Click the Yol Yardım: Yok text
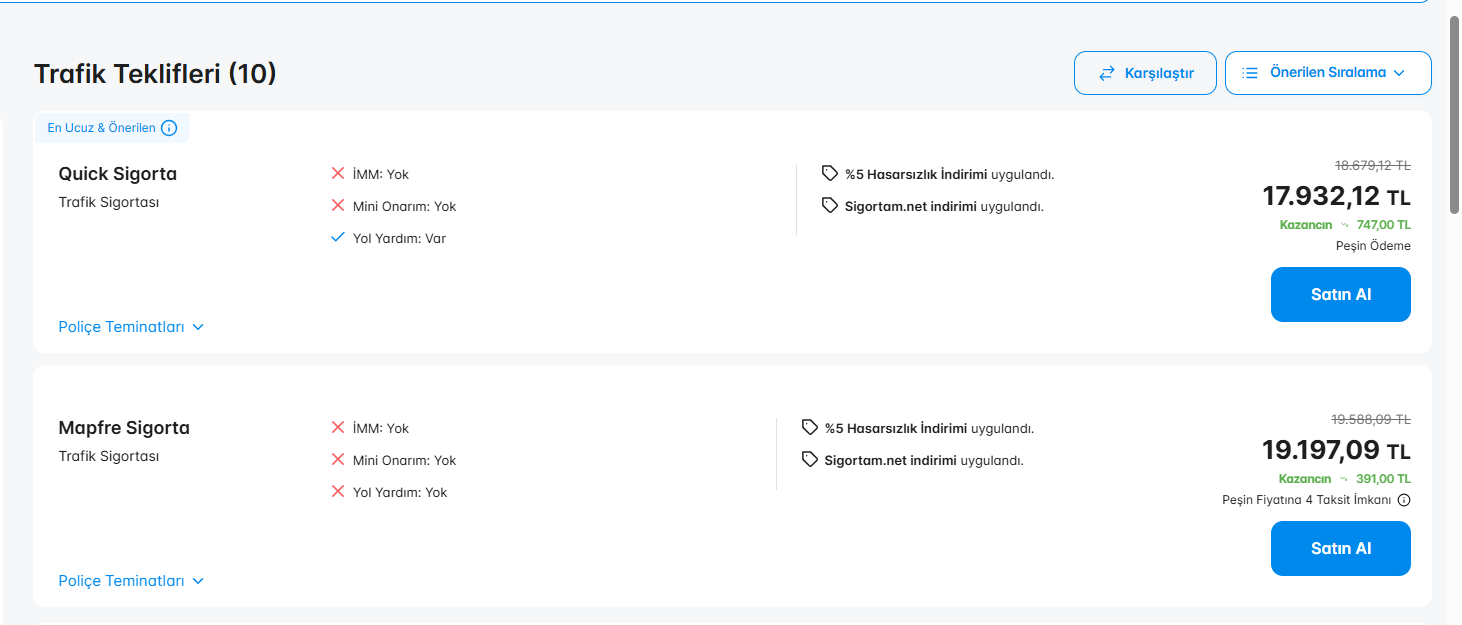This screenshot has width=1462, height=625. pos(400,492)
